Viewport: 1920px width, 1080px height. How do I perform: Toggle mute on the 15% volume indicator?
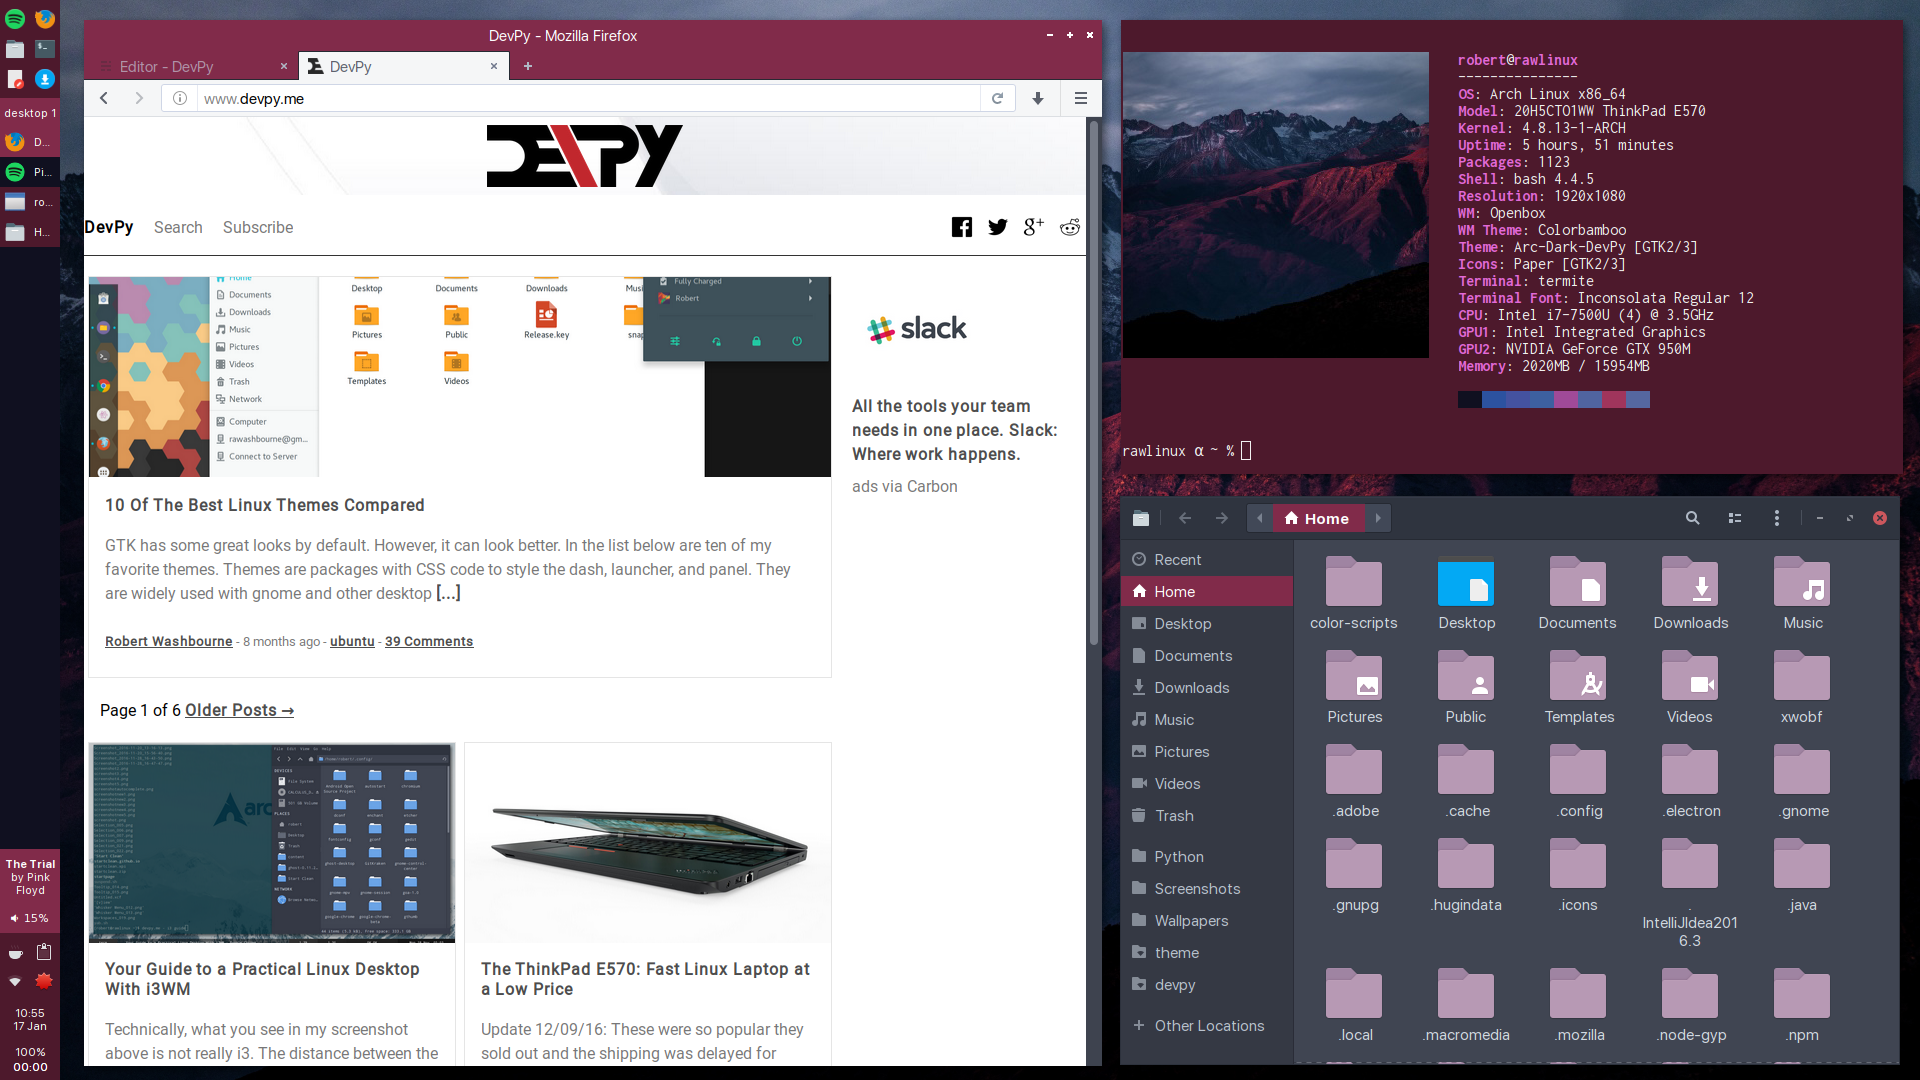coord(29,918)
